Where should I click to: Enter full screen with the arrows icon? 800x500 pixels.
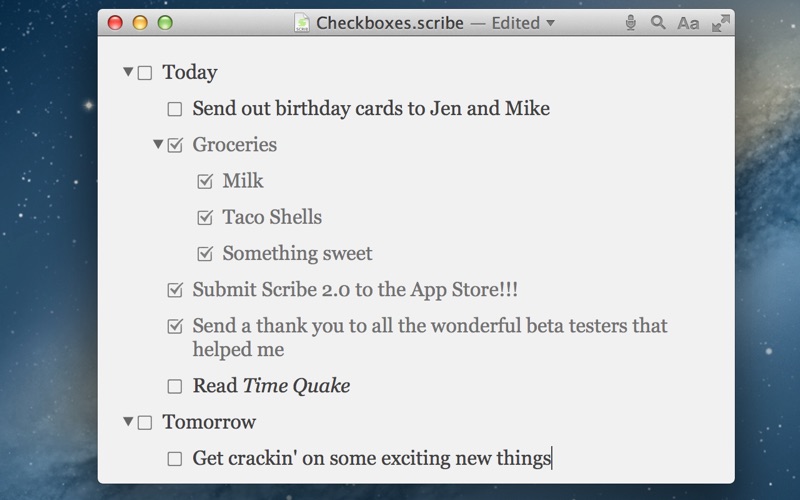[721, 23]
